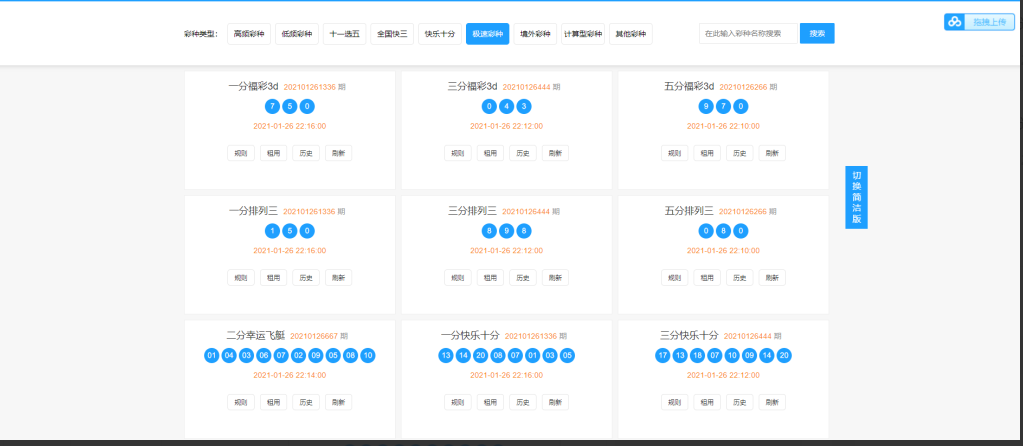This screenshot has width=1023, height=446.
Task: Click the Baidu cloud upload icon
Action: point(954,22)
